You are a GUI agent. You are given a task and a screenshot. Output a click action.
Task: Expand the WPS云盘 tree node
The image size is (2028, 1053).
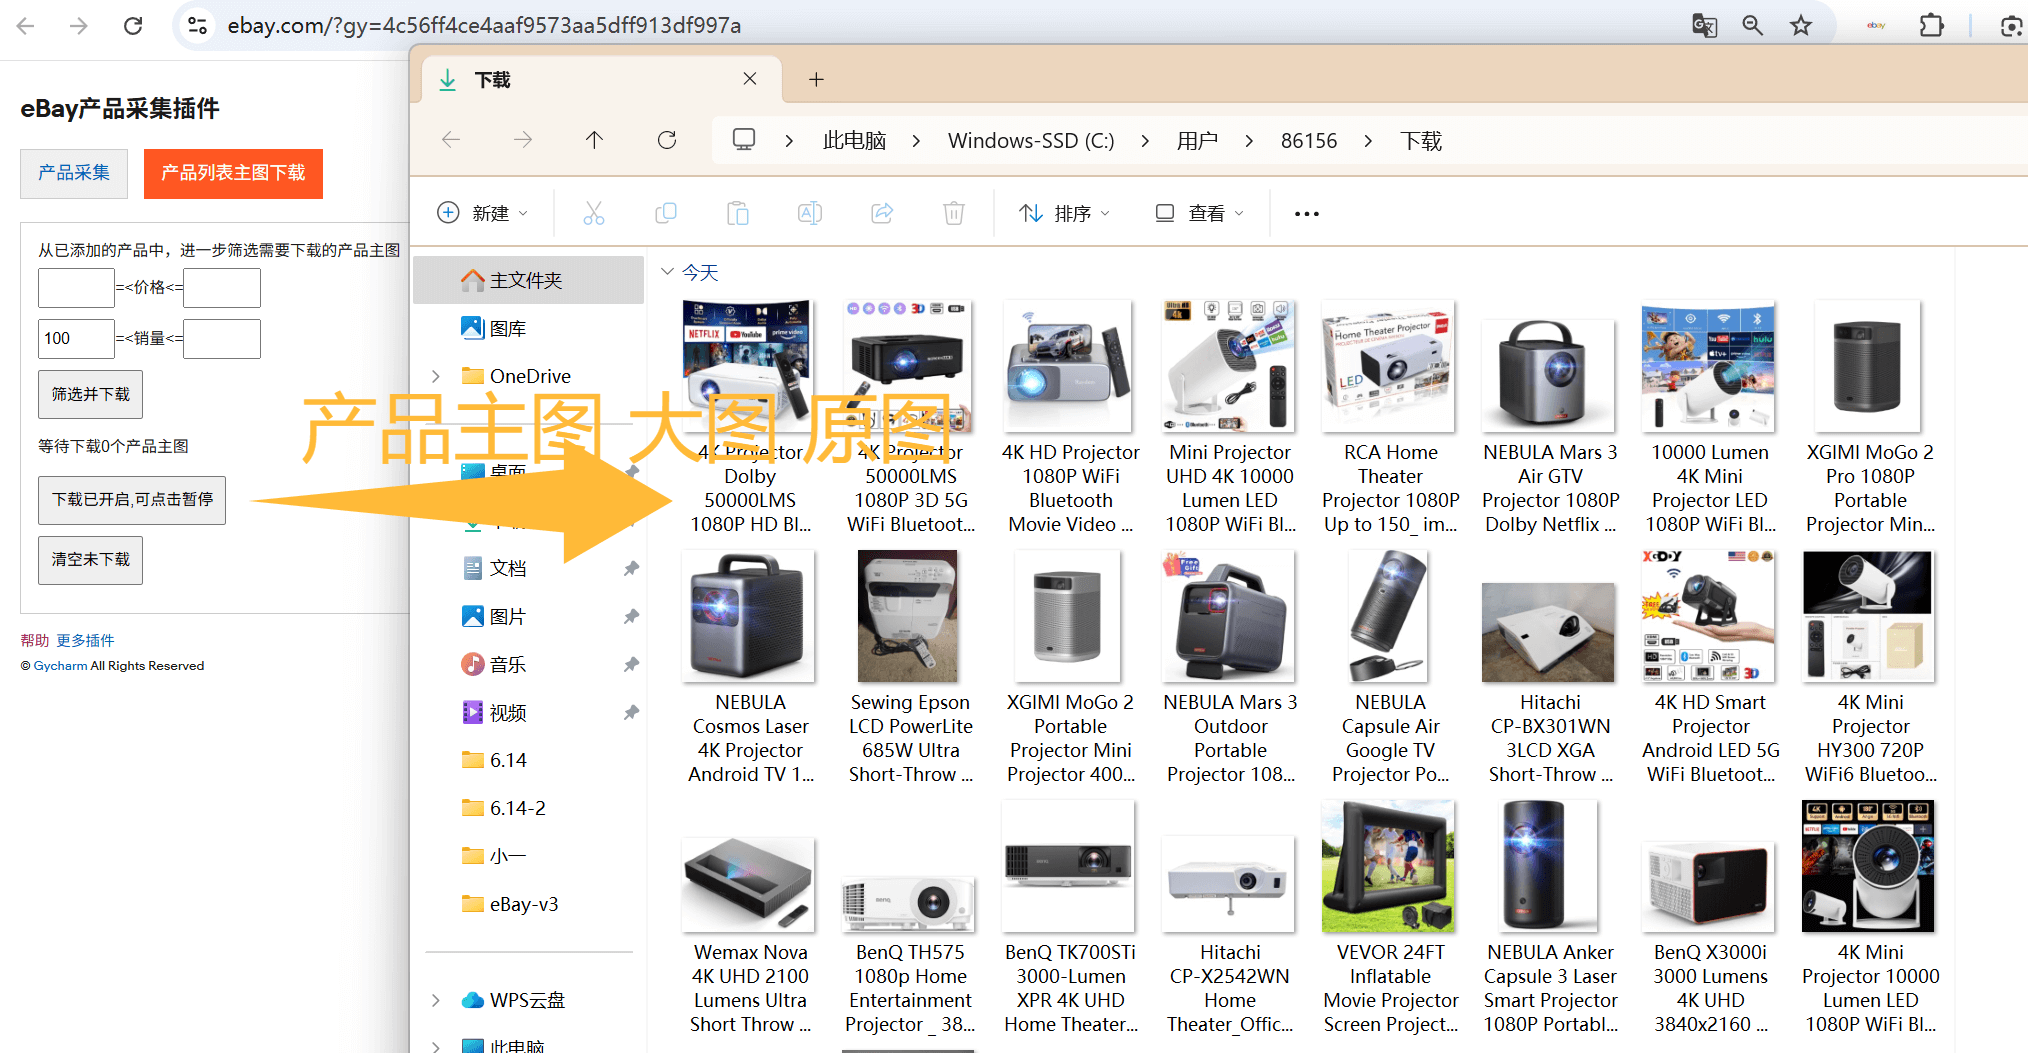pos(435,1000)
